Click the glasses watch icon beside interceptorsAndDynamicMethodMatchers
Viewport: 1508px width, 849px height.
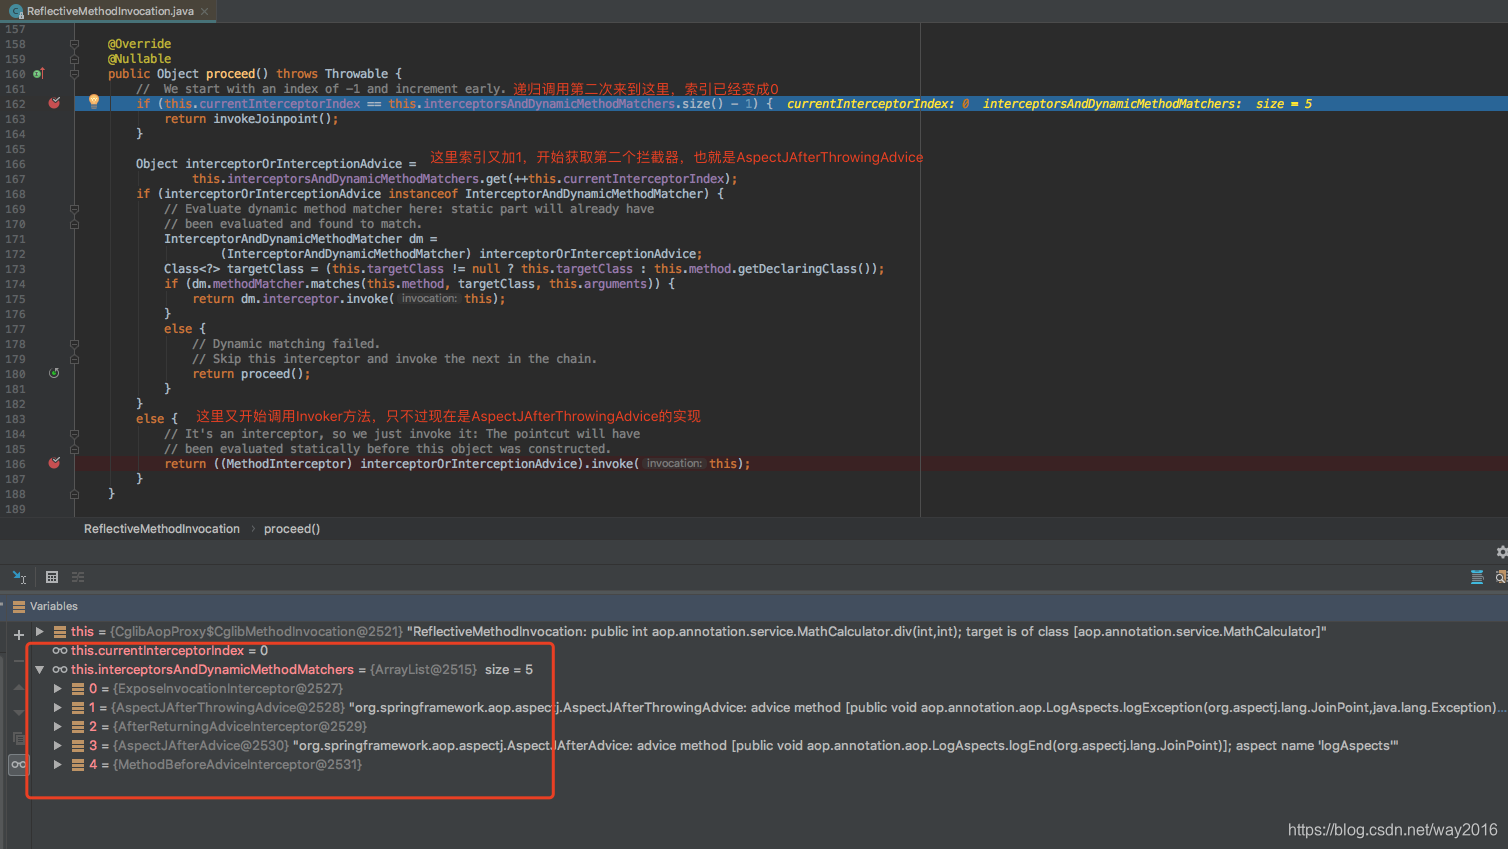click(x=60, y=669)
